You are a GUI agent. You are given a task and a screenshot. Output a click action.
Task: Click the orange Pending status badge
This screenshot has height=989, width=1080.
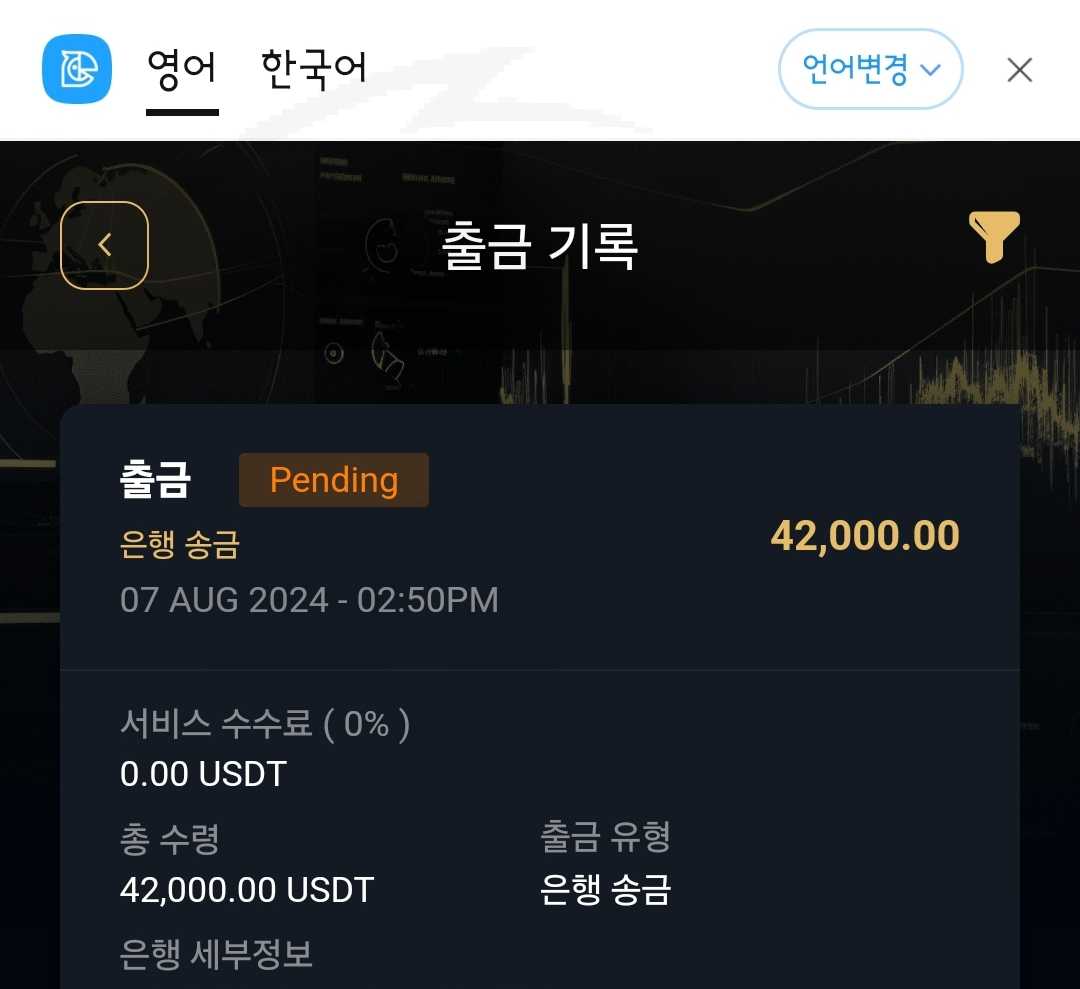pyautogui.click(x=333, y=480)
